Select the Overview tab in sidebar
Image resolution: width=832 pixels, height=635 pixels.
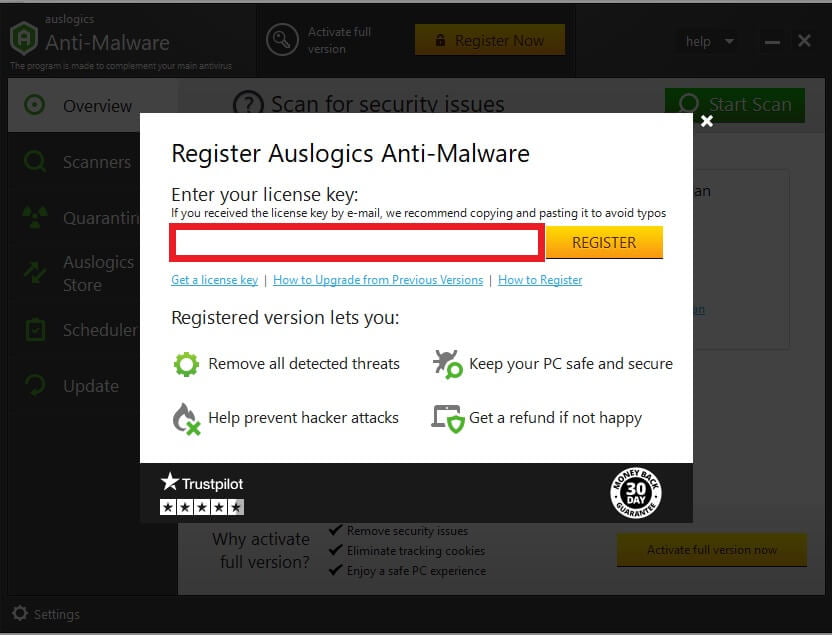(93, 106)
